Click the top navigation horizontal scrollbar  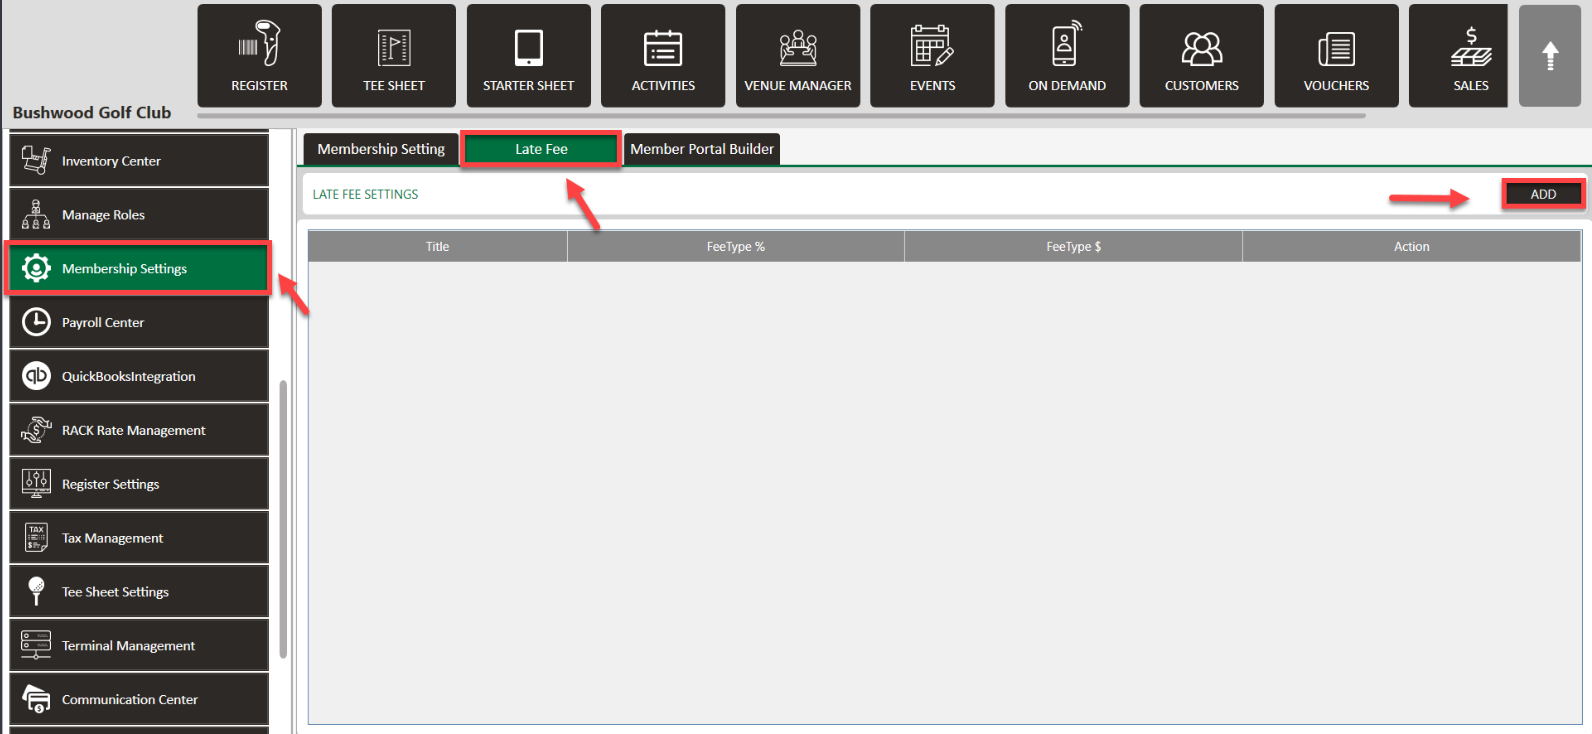click(782, 116)
